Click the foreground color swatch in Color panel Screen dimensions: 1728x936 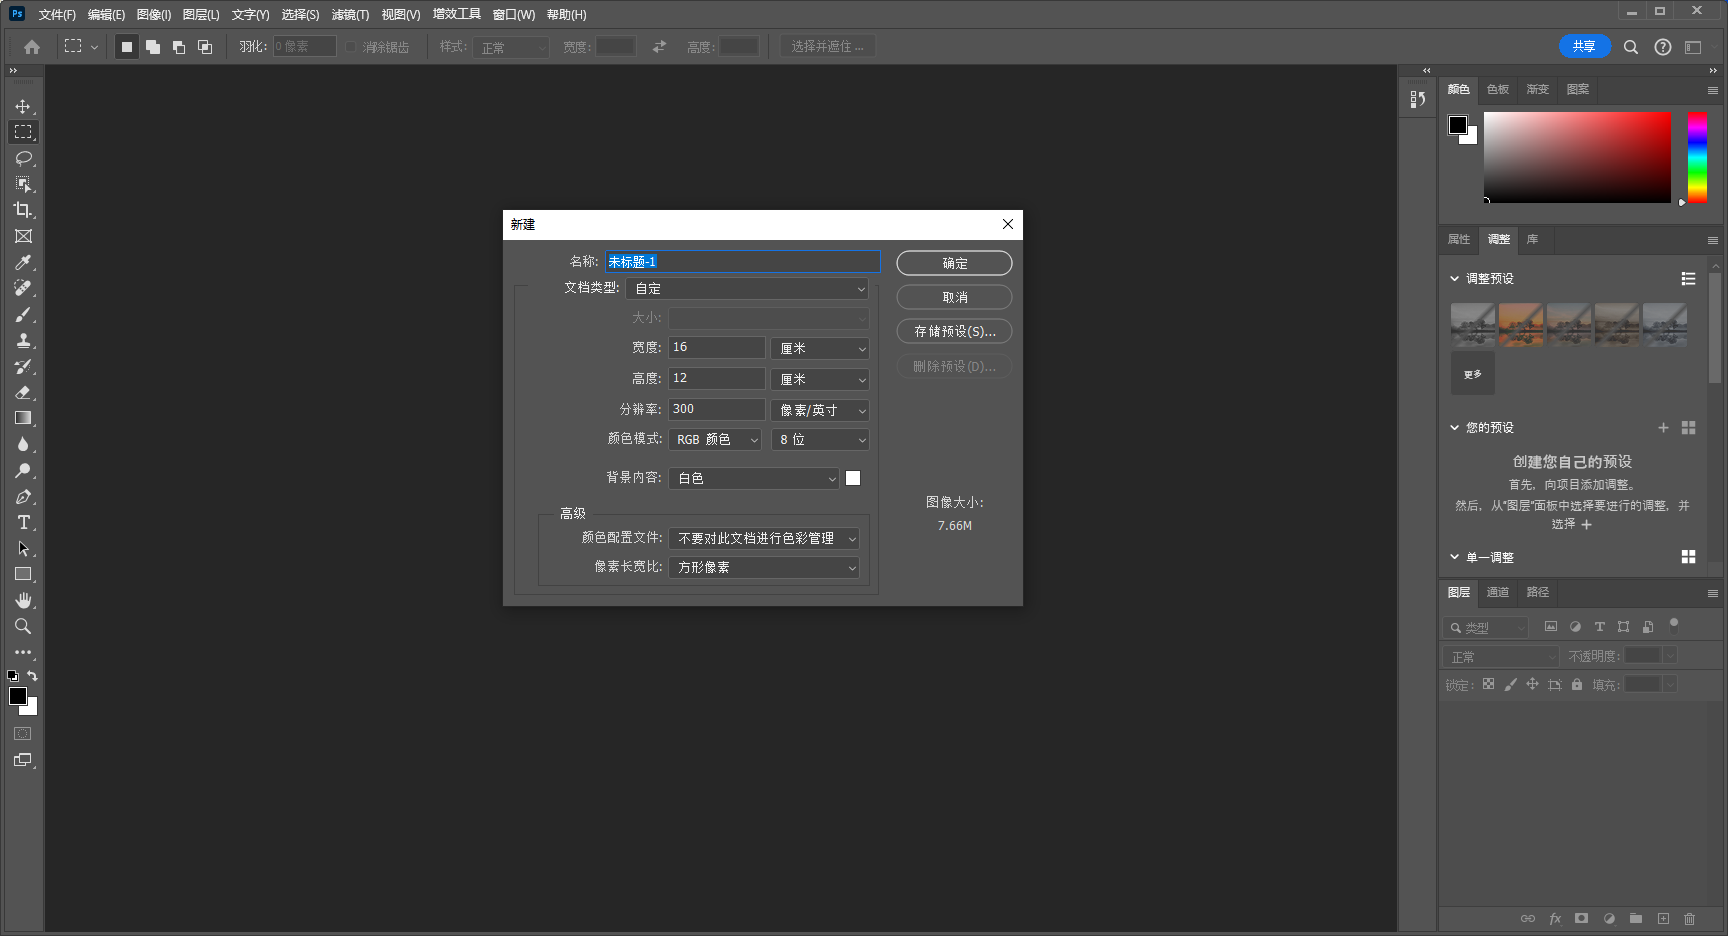[1458, 125]
